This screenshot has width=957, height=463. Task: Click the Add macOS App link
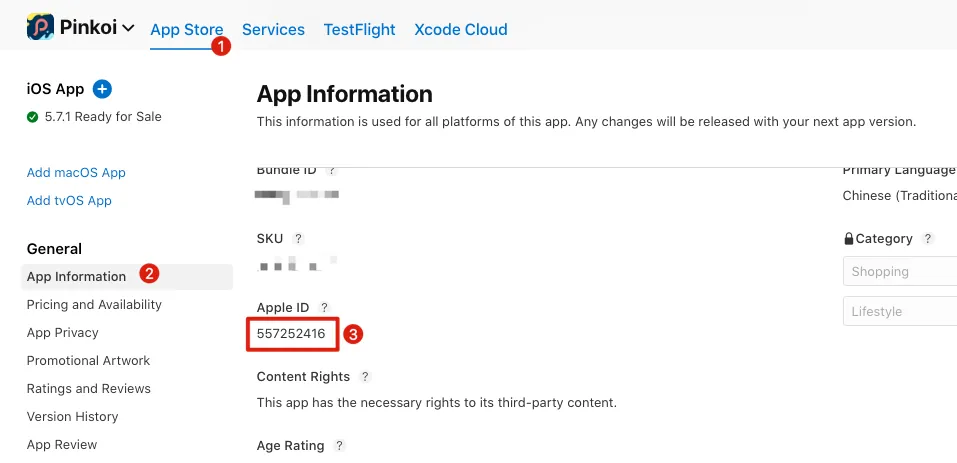pyautogui.click(x=76, y=172)
